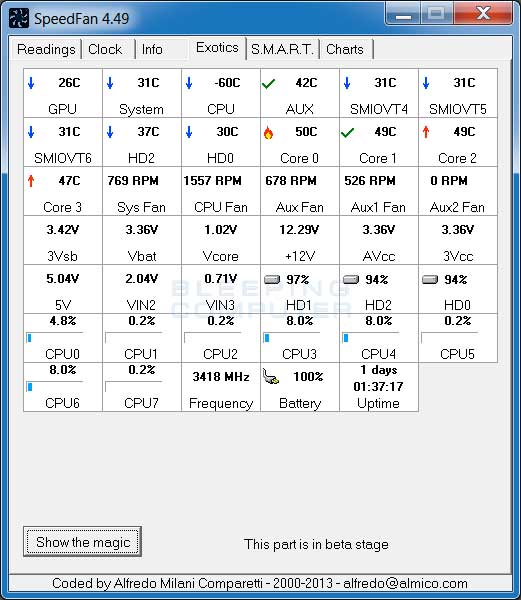Screen dimensions: 521x600
Task: Click the CPU1 usage bar
Action: (134, 338)
